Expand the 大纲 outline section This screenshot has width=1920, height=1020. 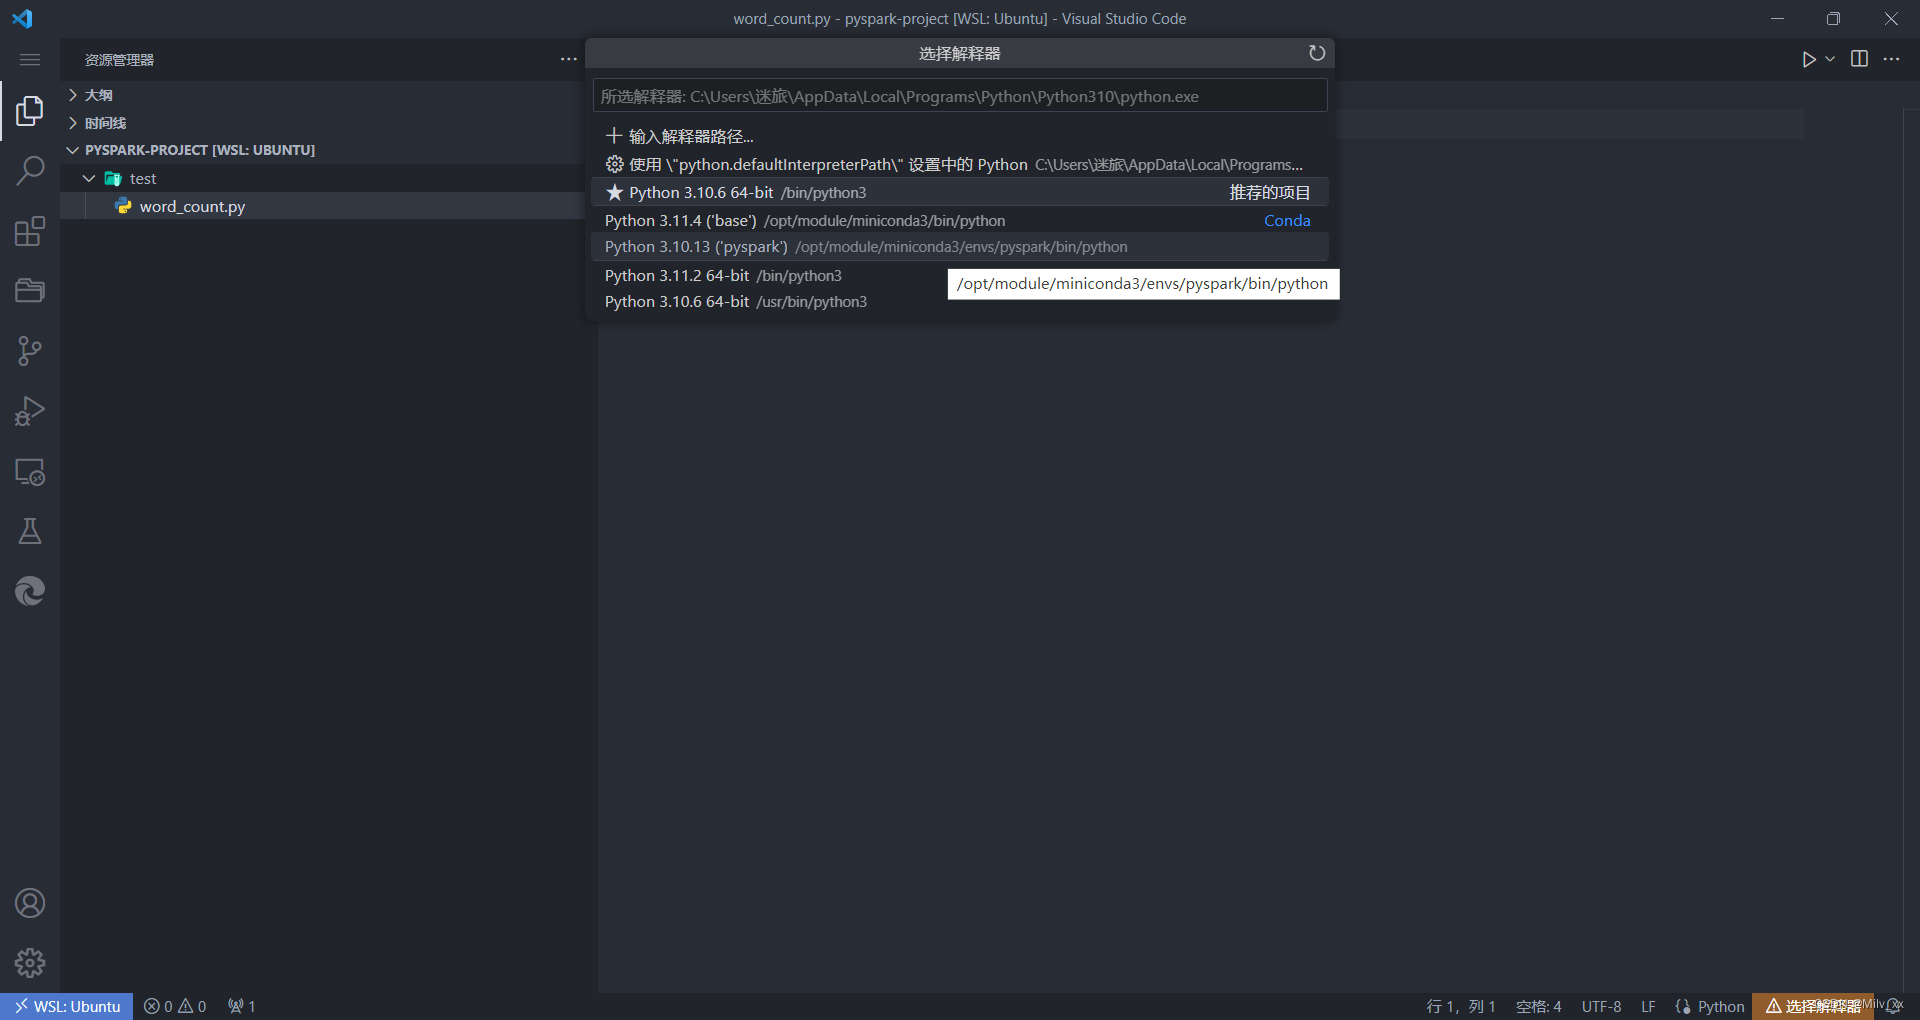click(x=72, y=94)
